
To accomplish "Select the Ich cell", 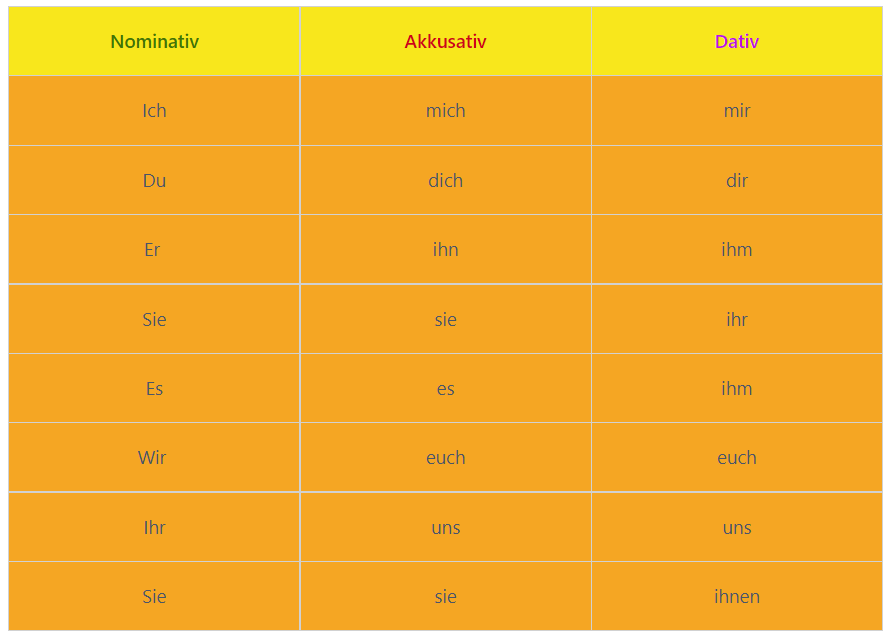I will [154, 111].
